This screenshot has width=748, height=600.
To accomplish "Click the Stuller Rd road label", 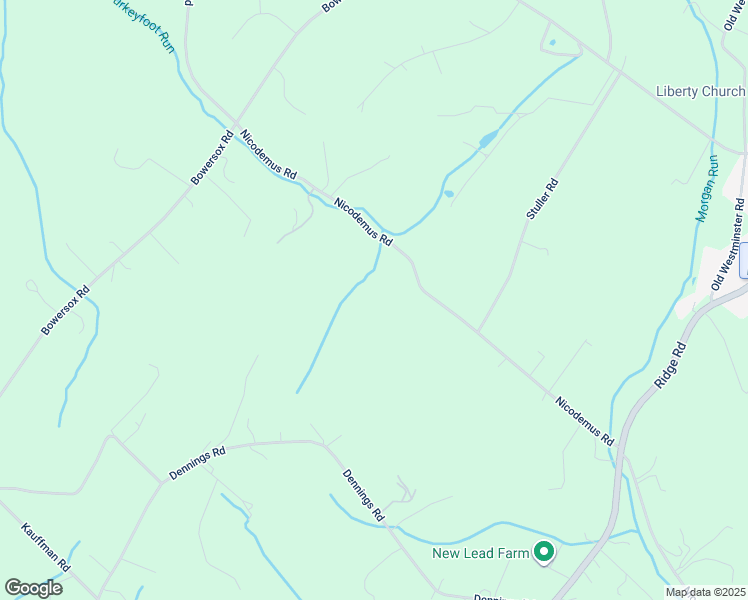I will [542, 199].
